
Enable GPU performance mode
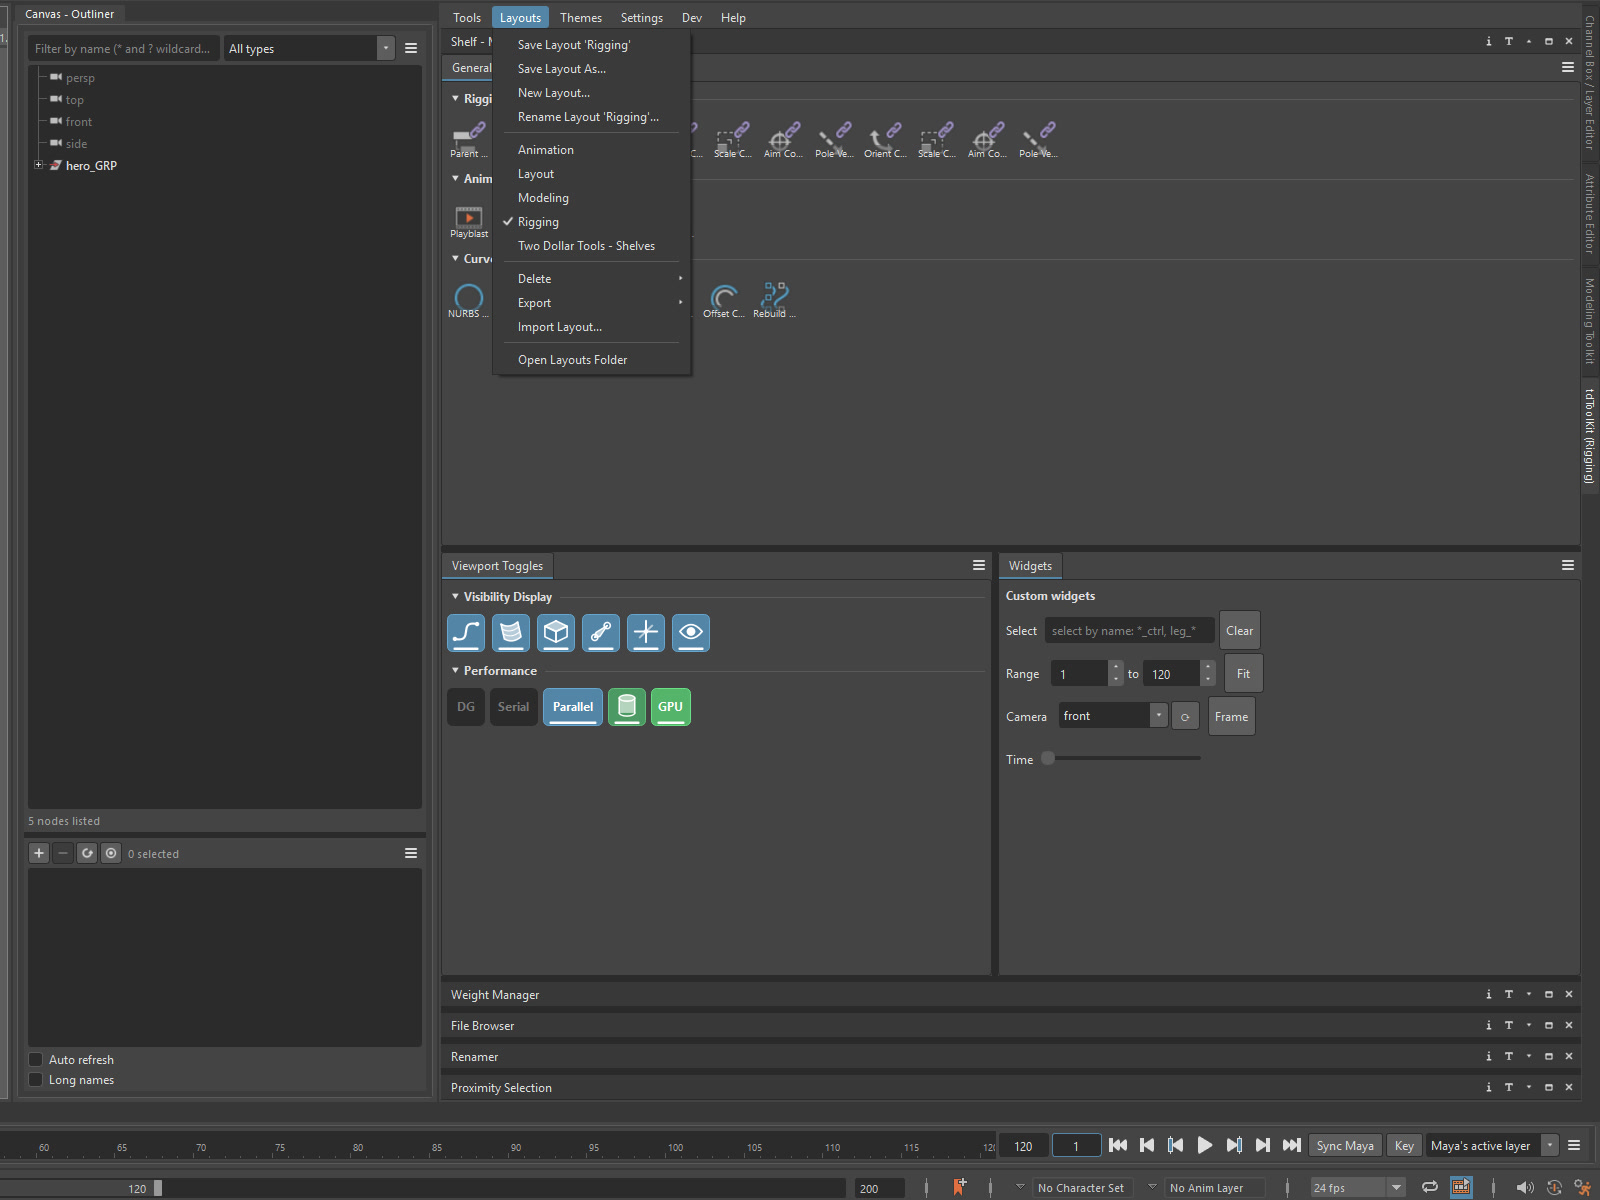point(671,707)
